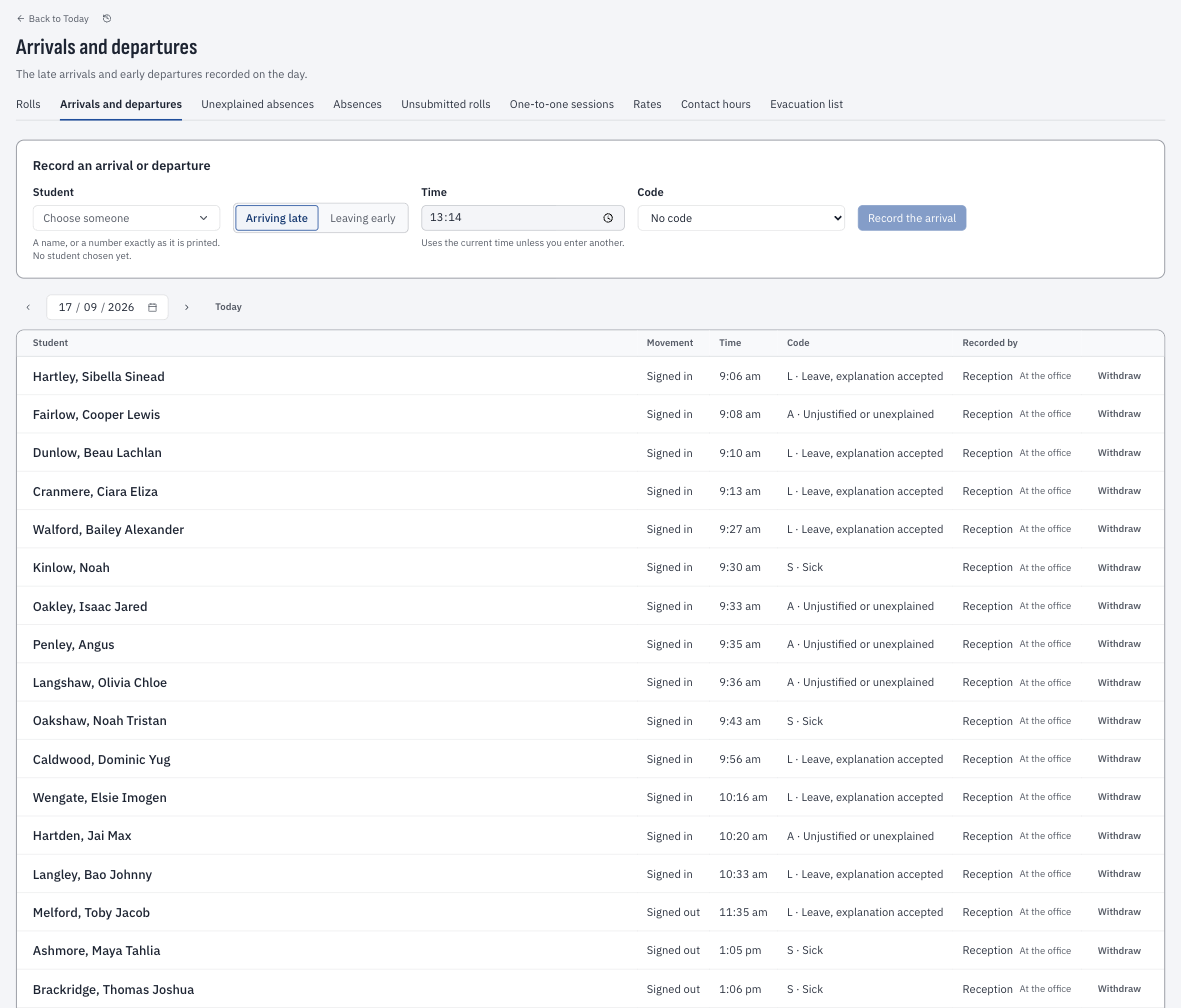Viewport: 1181px width, 1008px height.
Task: Switch to the Rates tab
Action: click(x=648, y=105)
